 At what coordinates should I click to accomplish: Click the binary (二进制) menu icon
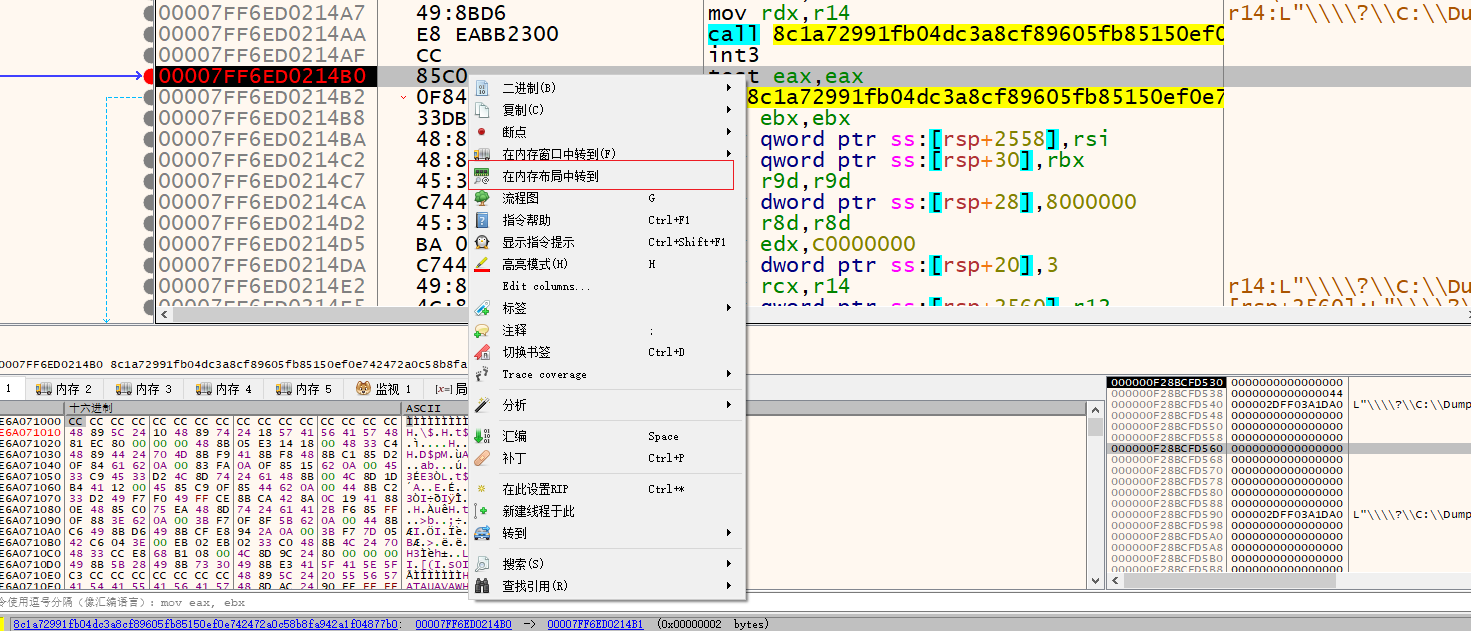pyautogui.click(x=482, y=88)
